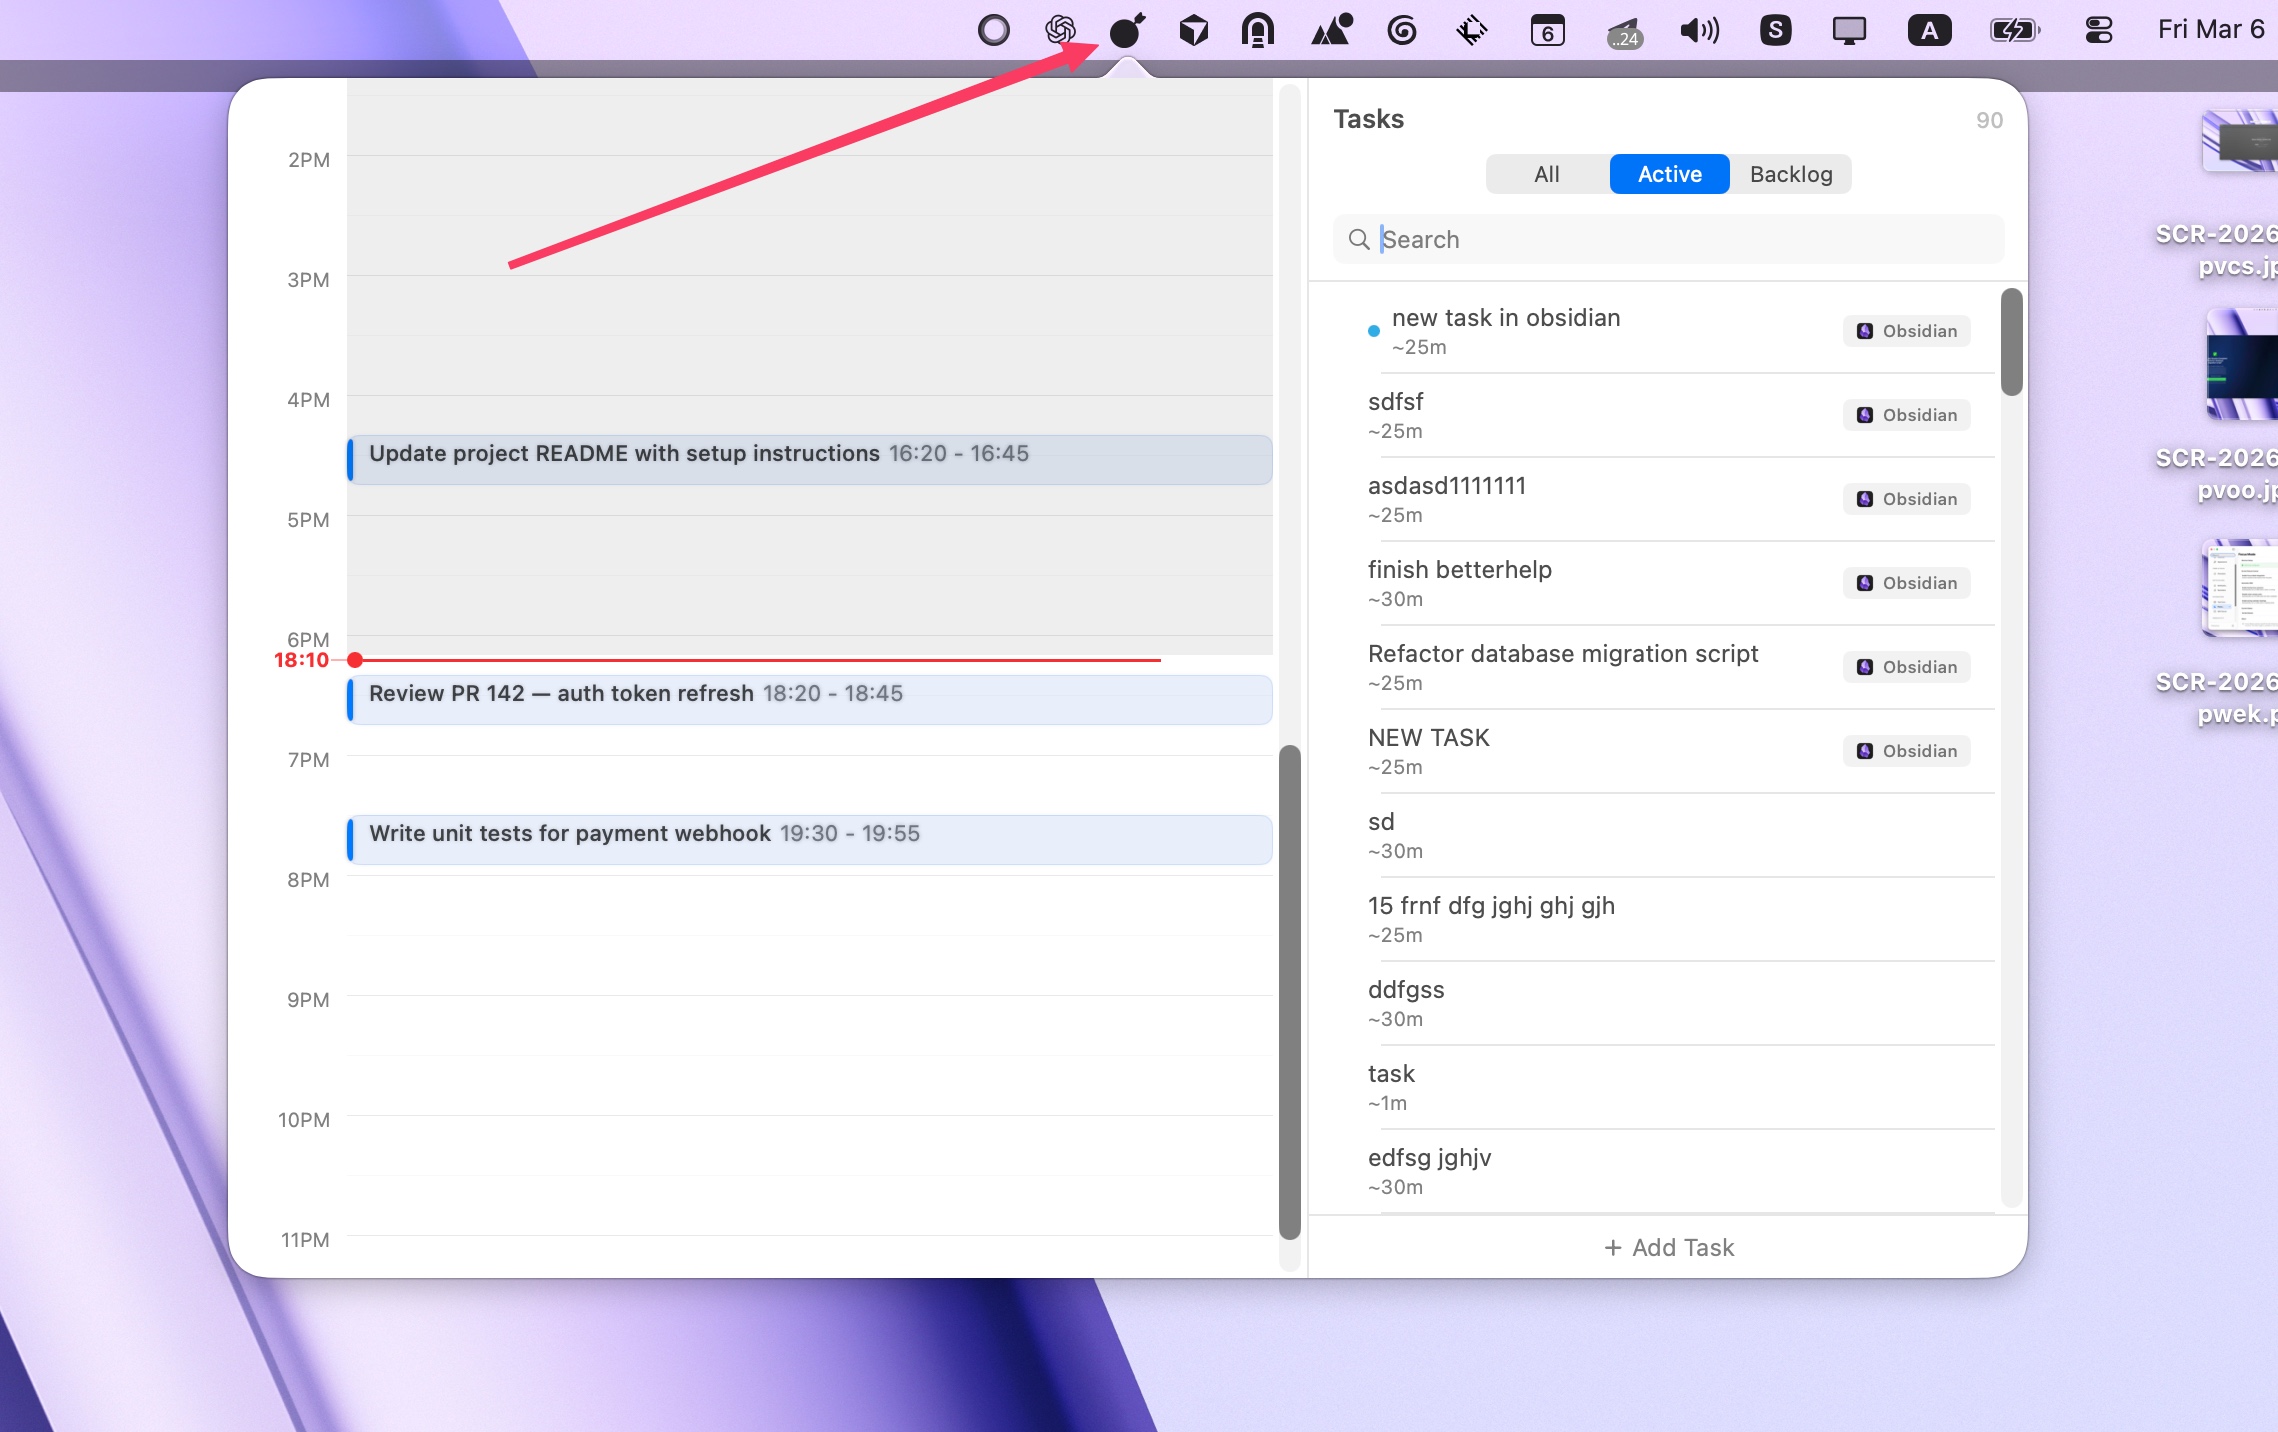
Task: Open the Fri Mar 6 date menu
Action: point(2210,29)
